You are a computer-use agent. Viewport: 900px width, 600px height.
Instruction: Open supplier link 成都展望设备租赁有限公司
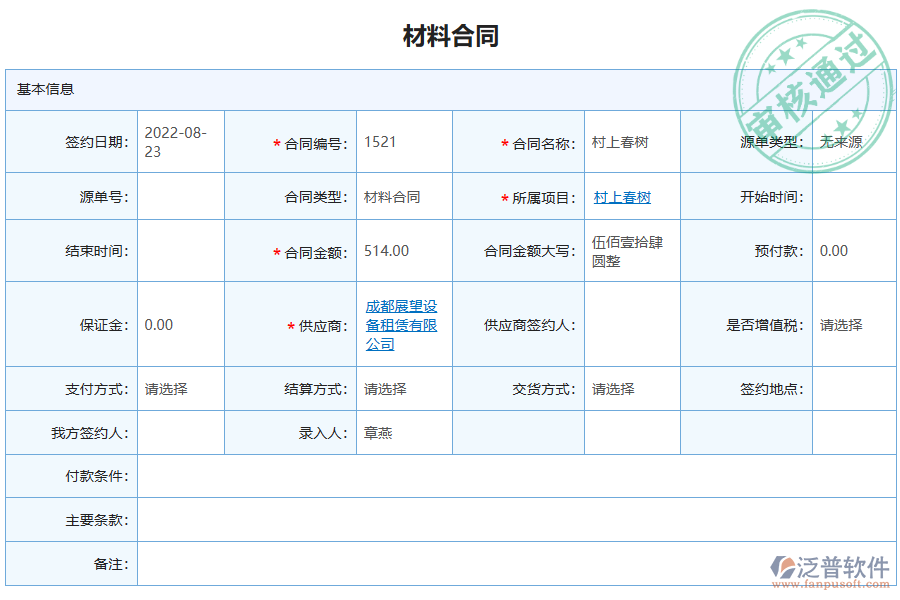tap(400, 324)
